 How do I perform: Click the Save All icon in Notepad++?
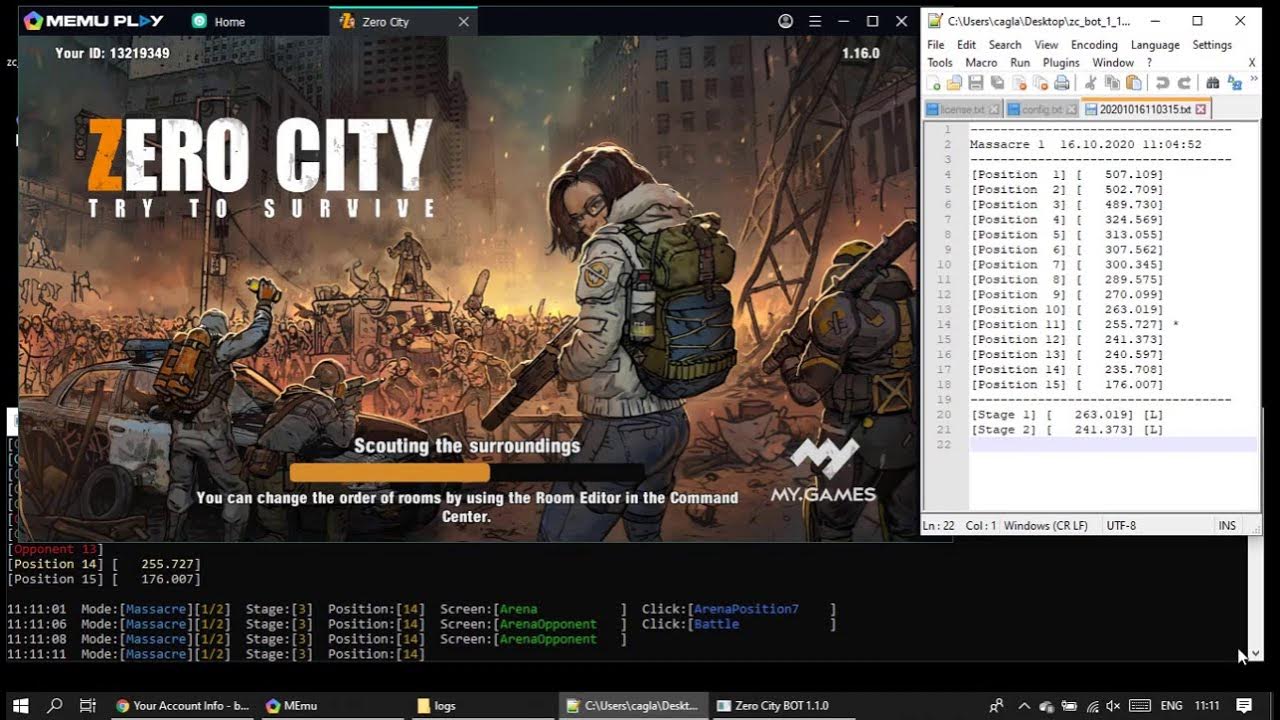[997, 83]
